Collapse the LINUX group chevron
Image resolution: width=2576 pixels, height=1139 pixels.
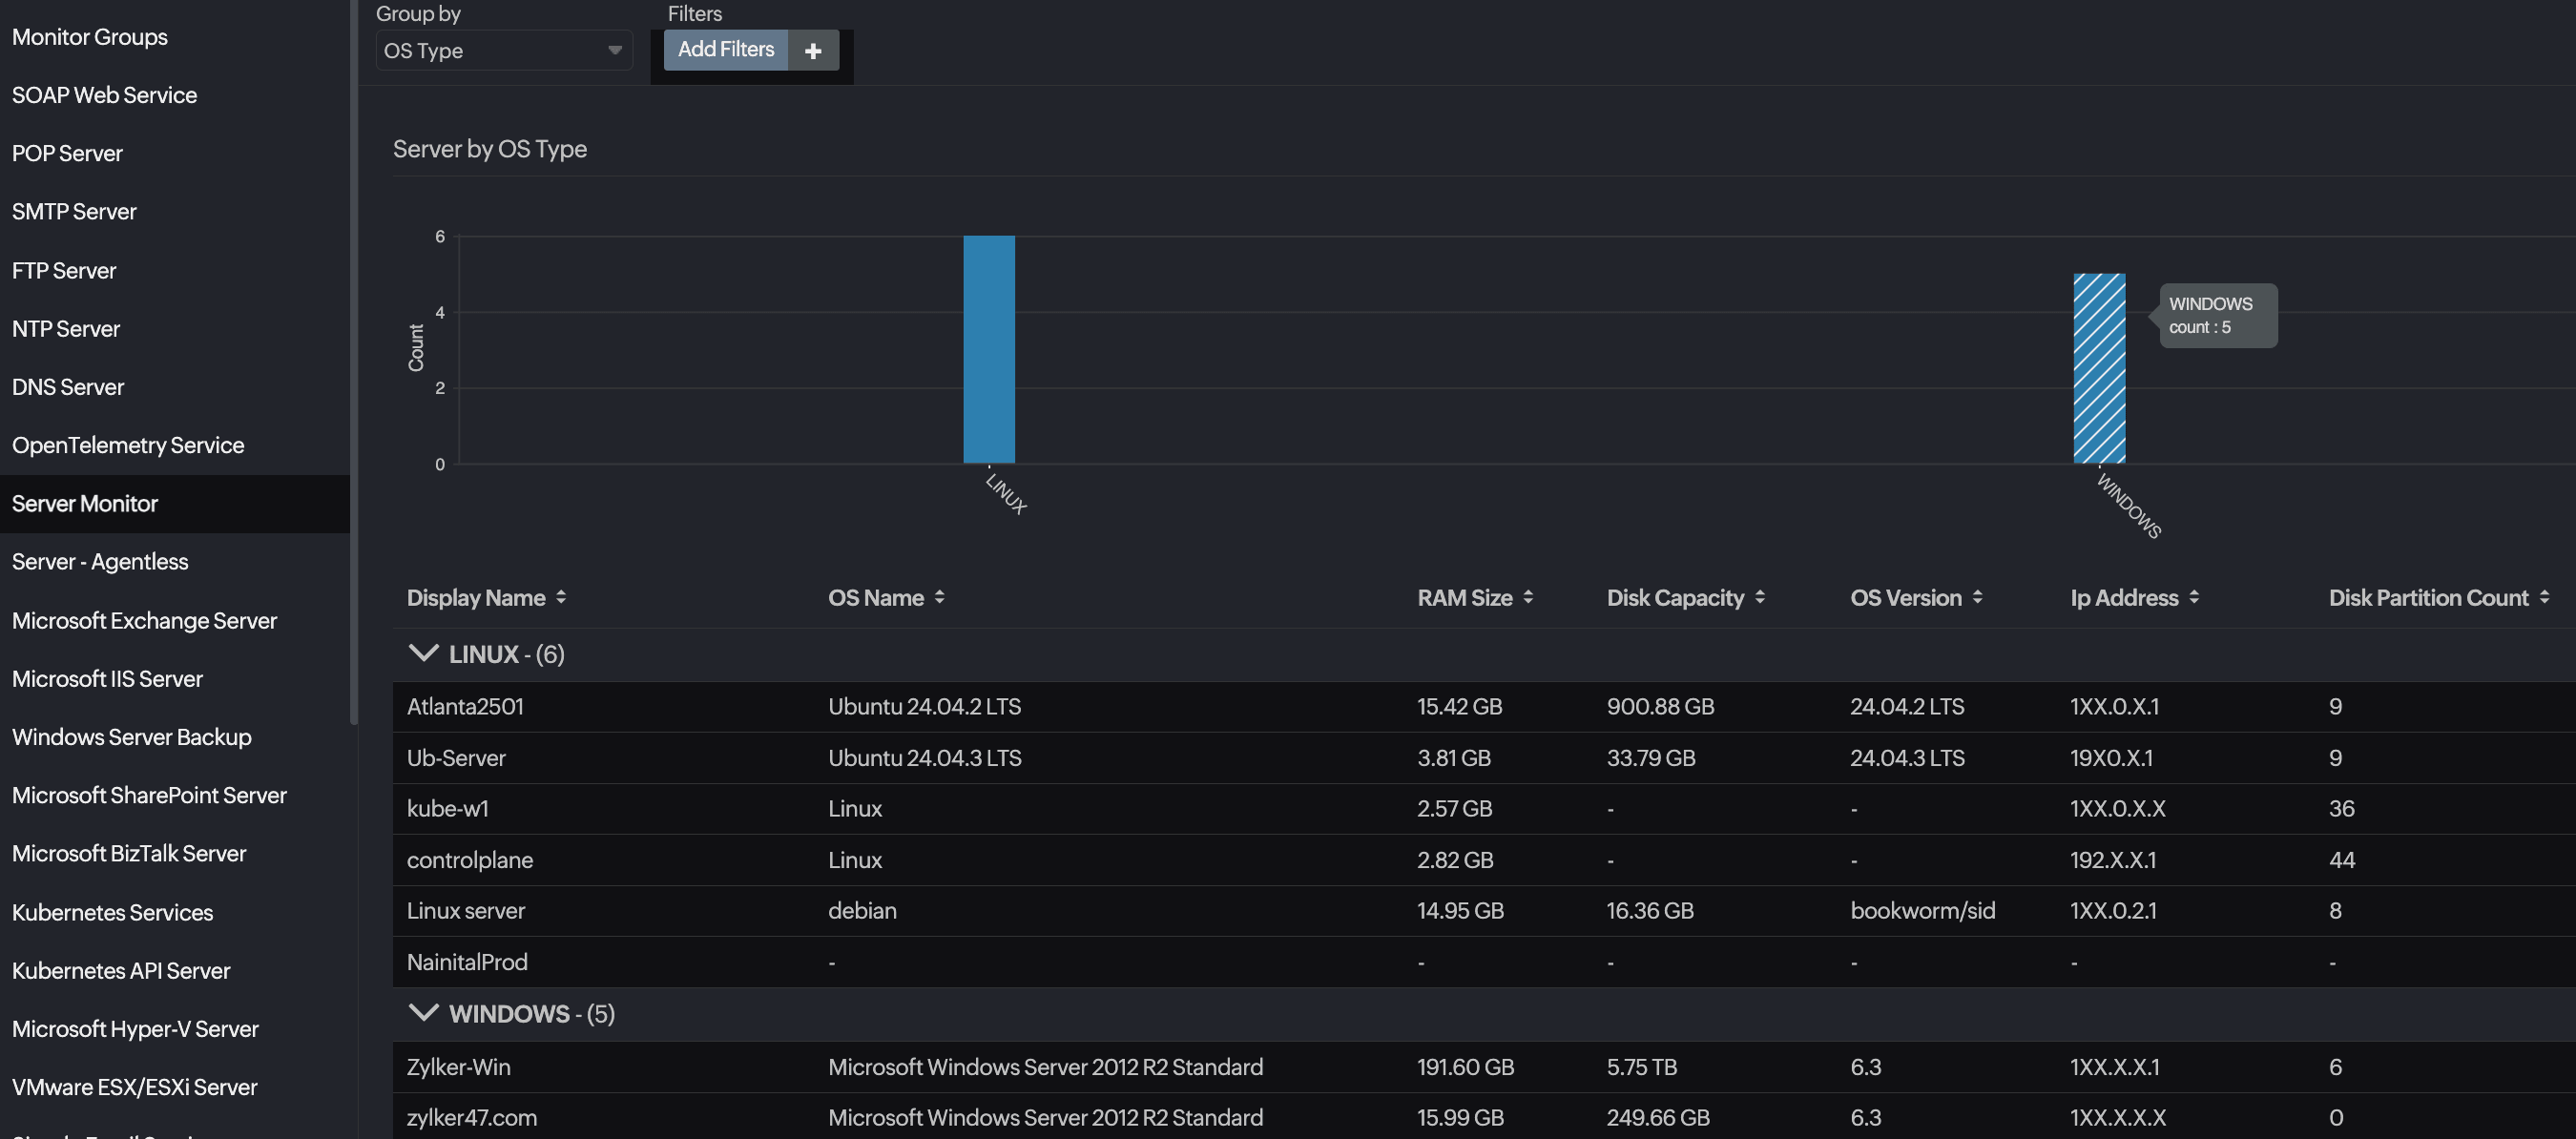click(424, 653)
